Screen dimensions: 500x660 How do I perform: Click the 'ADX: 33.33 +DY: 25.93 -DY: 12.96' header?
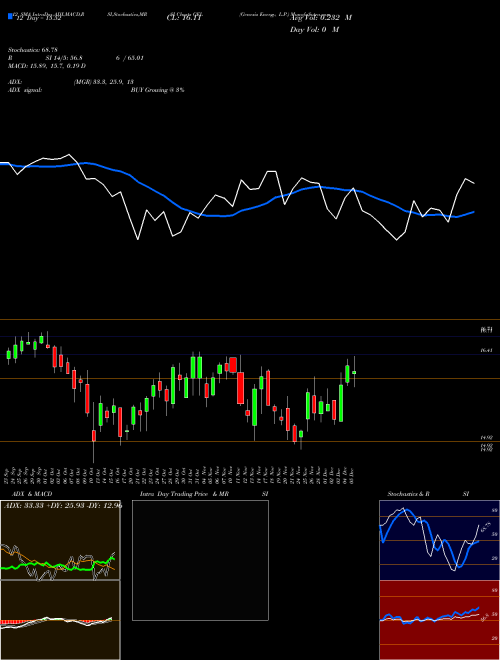[63, 505]
